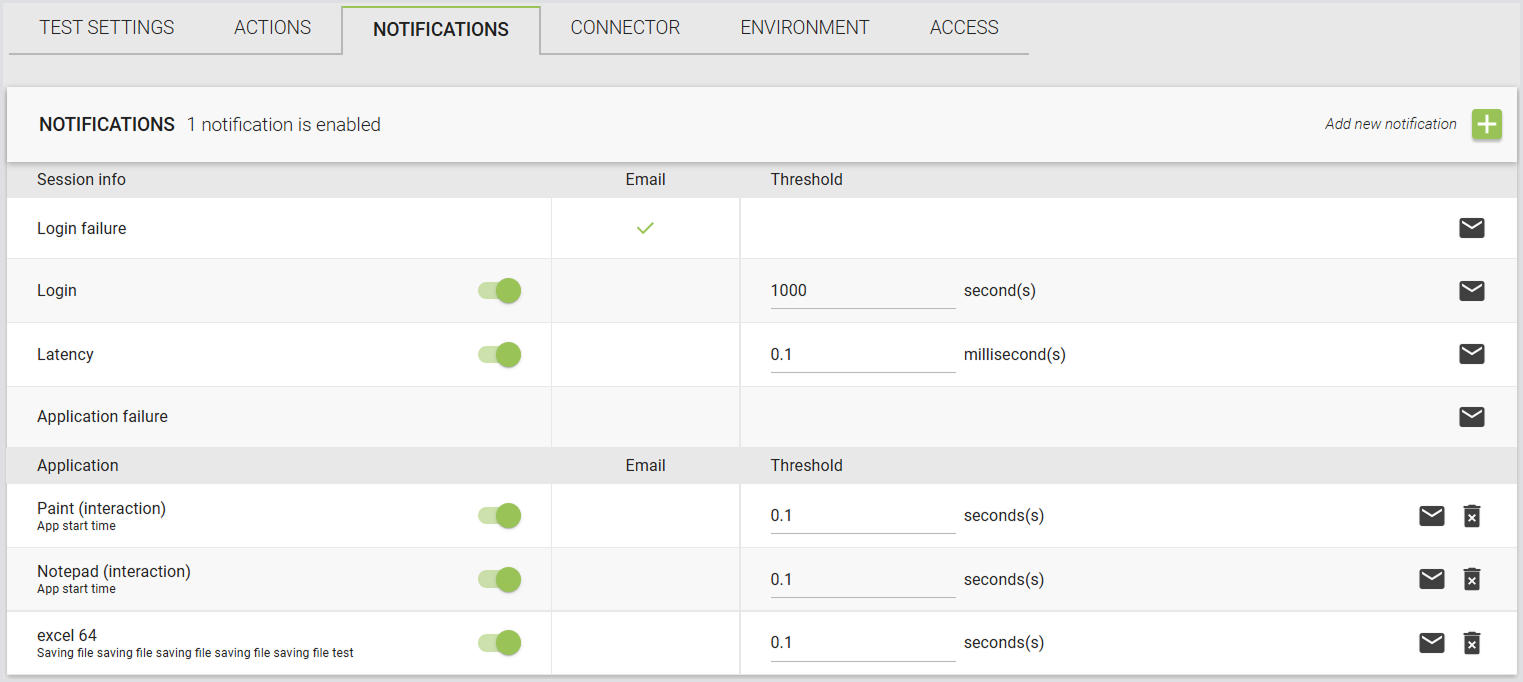1523x682 pixels.
Task: Delete the Notepad (interaction) notification
Action: point(1472,579)
